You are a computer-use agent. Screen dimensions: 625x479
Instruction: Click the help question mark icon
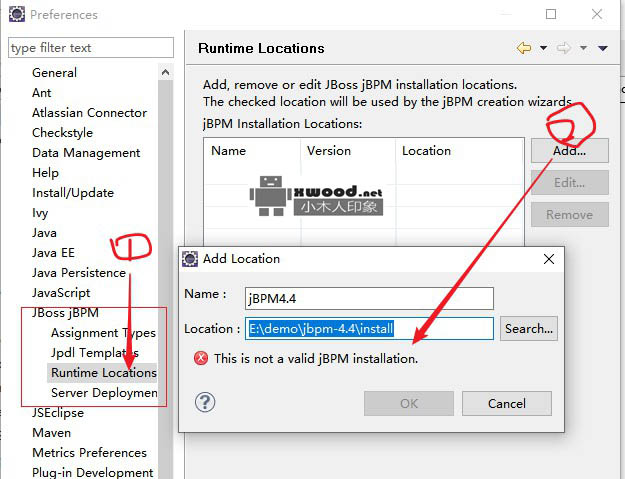tap(205, 402)
